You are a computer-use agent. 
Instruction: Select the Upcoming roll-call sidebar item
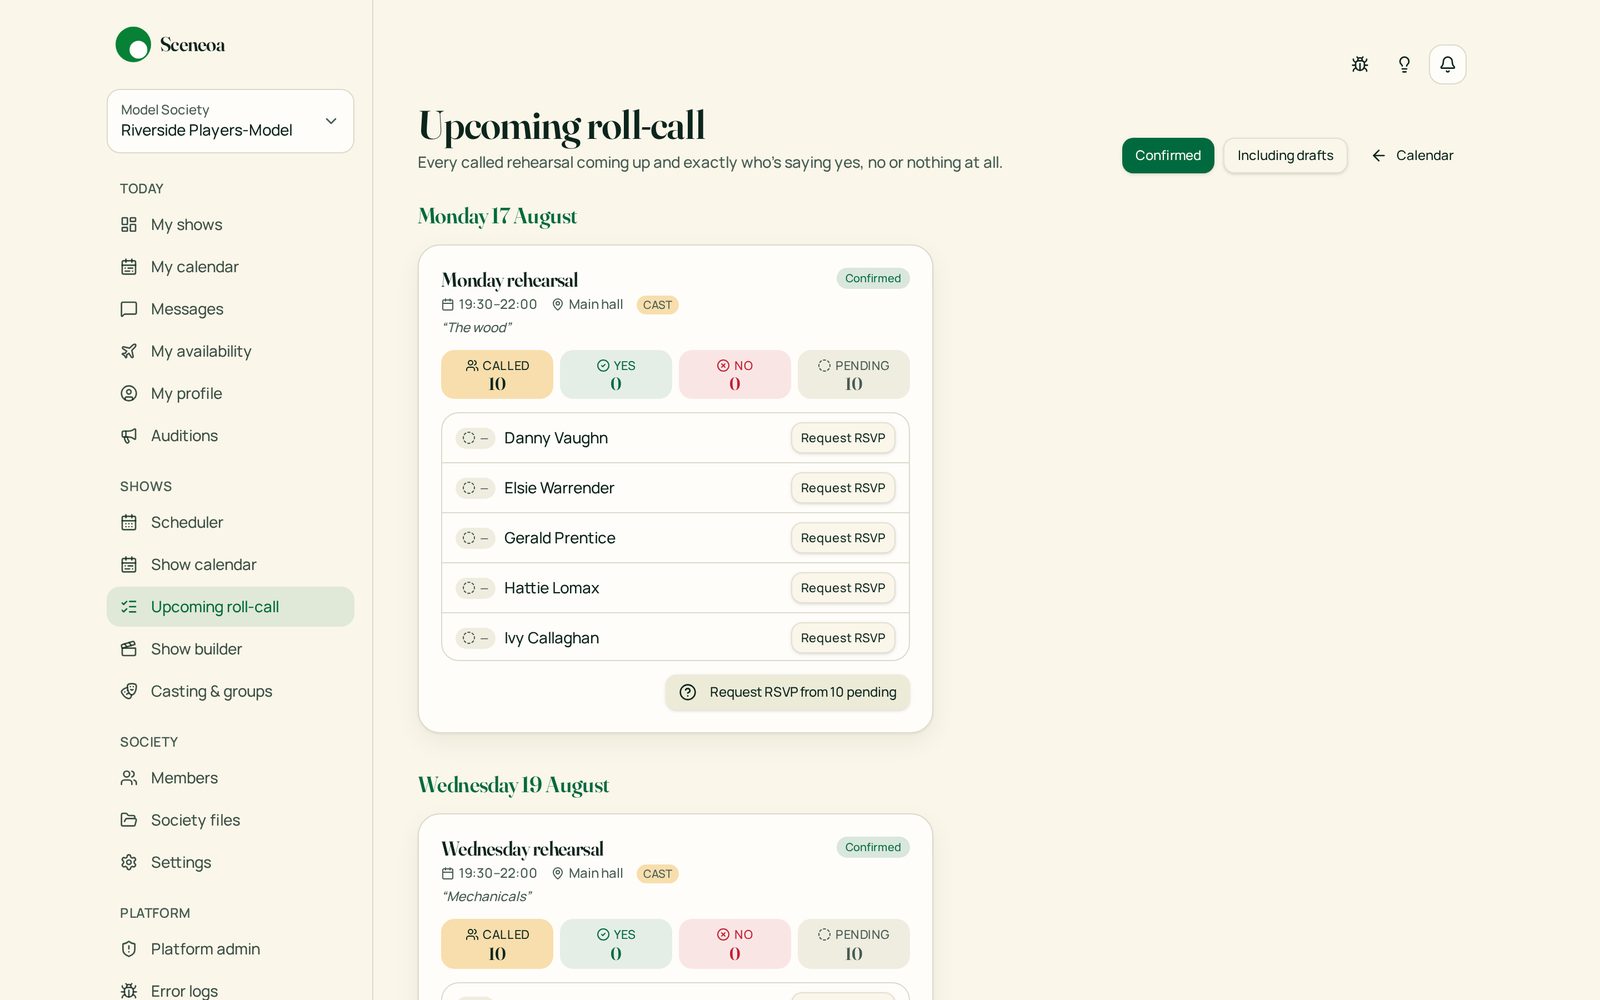tap(230, 607)
